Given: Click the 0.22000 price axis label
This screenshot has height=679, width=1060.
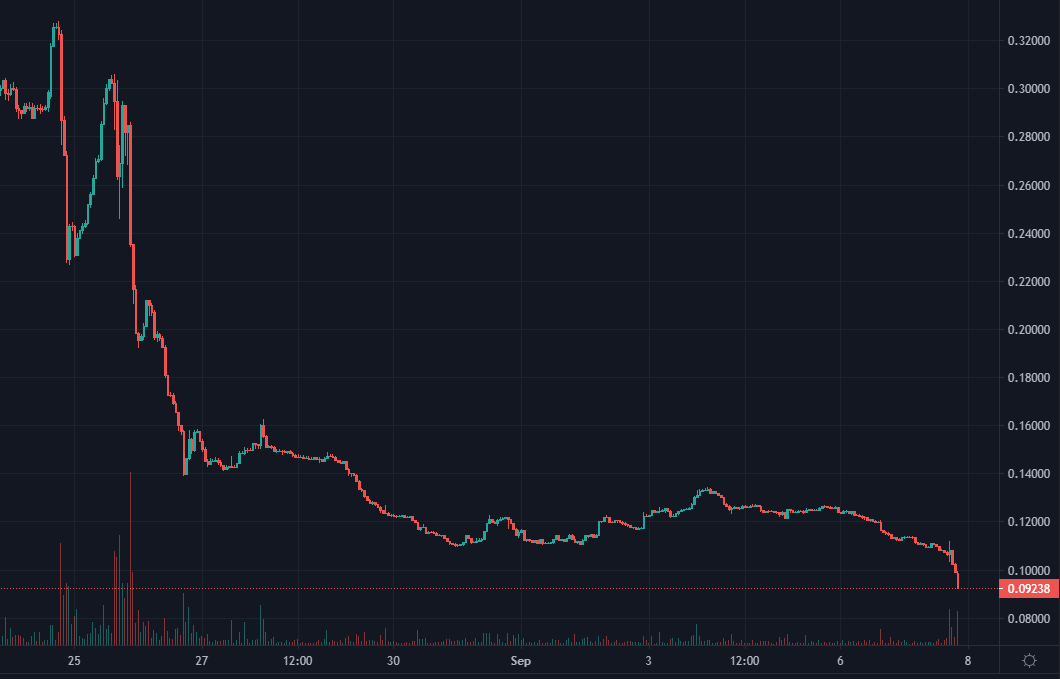Looking at the screenshot, I should (1029, 281).
